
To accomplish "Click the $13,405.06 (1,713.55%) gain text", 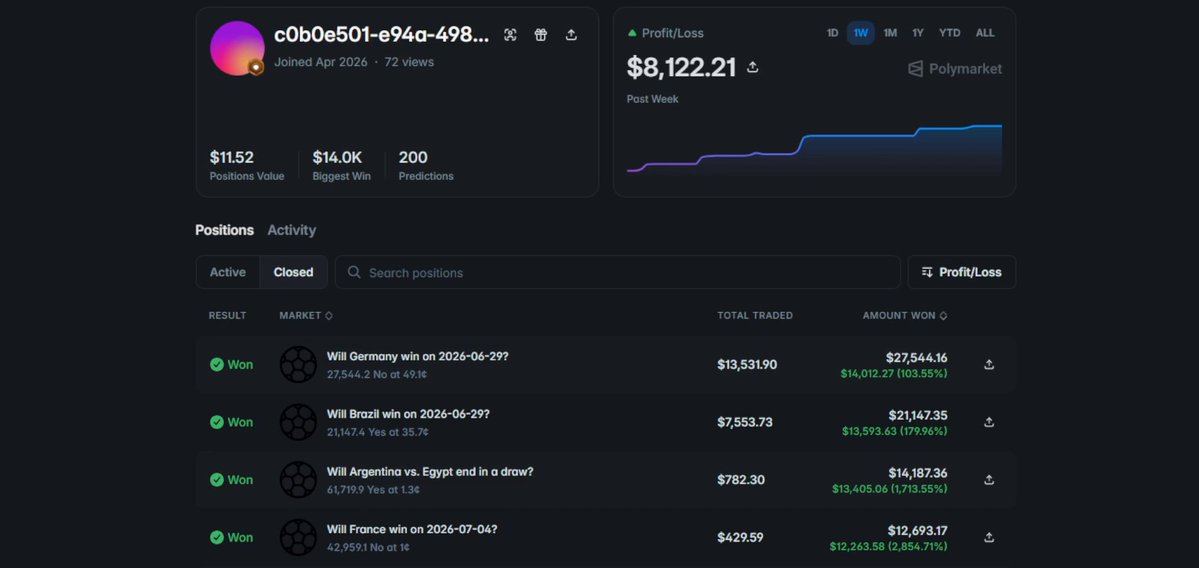I will [890, 488].
